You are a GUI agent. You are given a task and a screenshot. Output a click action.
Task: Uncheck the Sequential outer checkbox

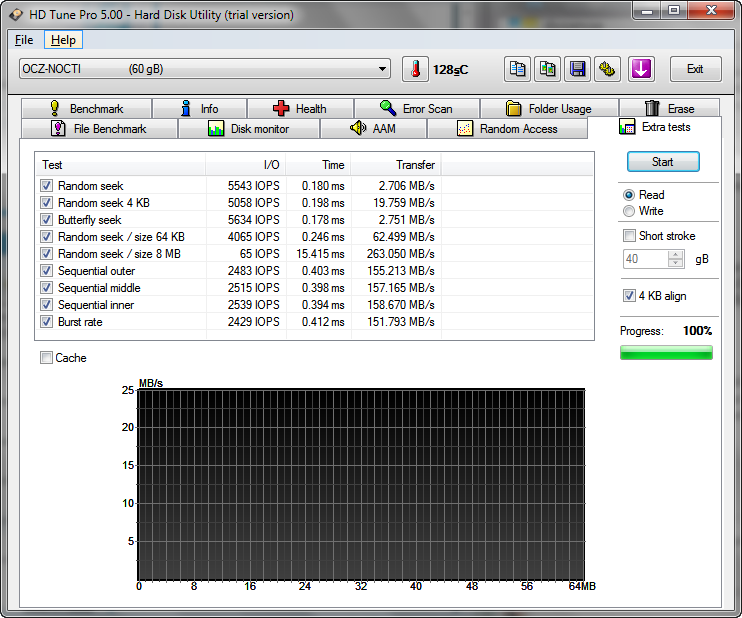coord(46,271)
